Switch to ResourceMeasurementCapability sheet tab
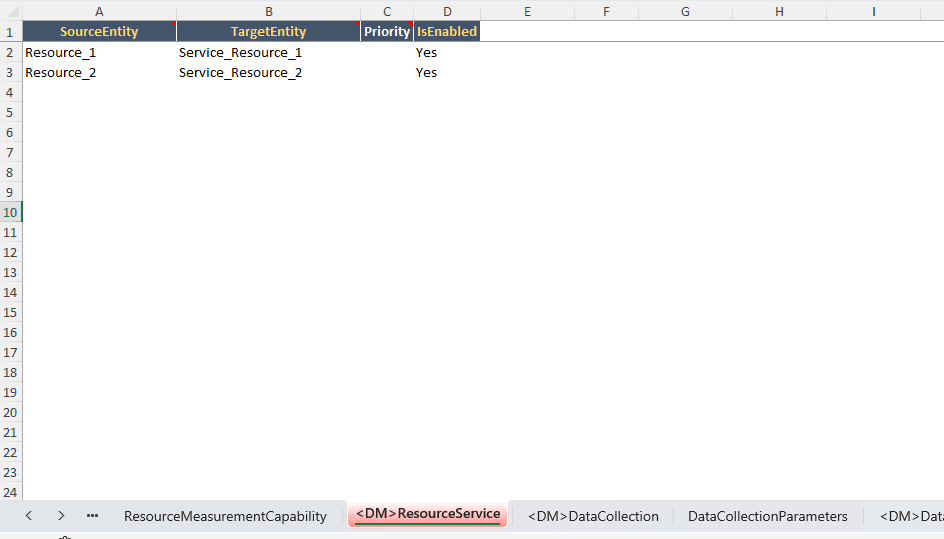This screenshot has width=944, height=539. click(x=225, y=516)
